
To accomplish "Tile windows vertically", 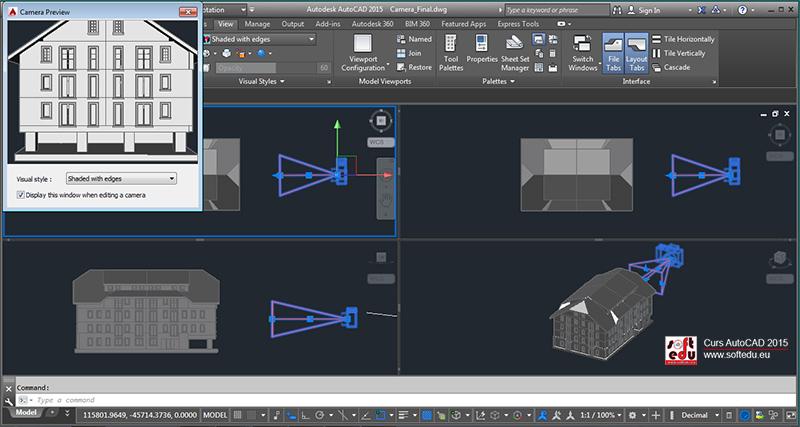I will (679, 53).
